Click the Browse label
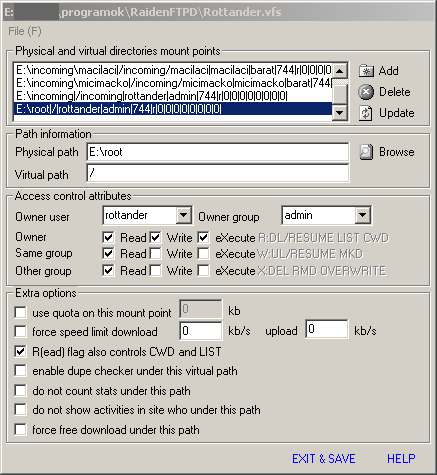The height and width of the screenshot is (475, 437). click(x=397, y=152)
